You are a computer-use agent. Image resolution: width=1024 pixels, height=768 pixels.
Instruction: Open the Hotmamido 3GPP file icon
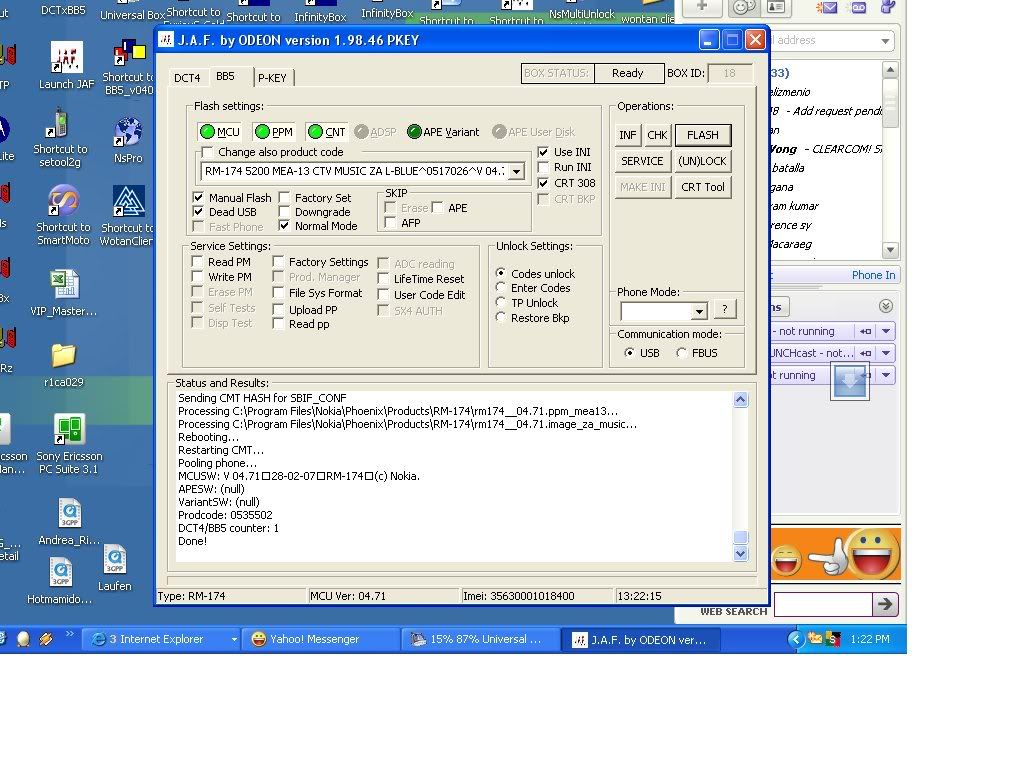click(60, 581)
